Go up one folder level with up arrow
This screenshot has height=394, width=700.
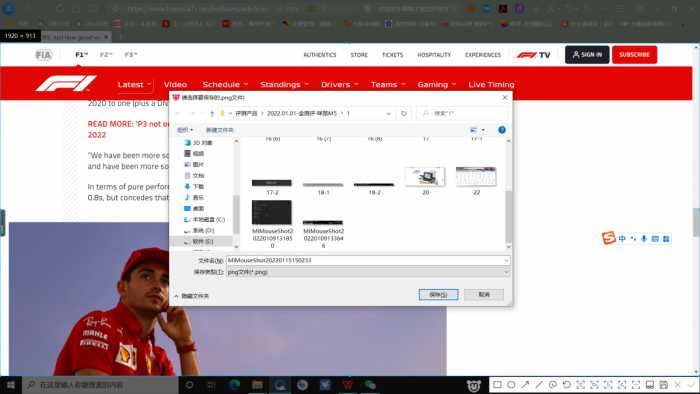(x=212, y=113)
